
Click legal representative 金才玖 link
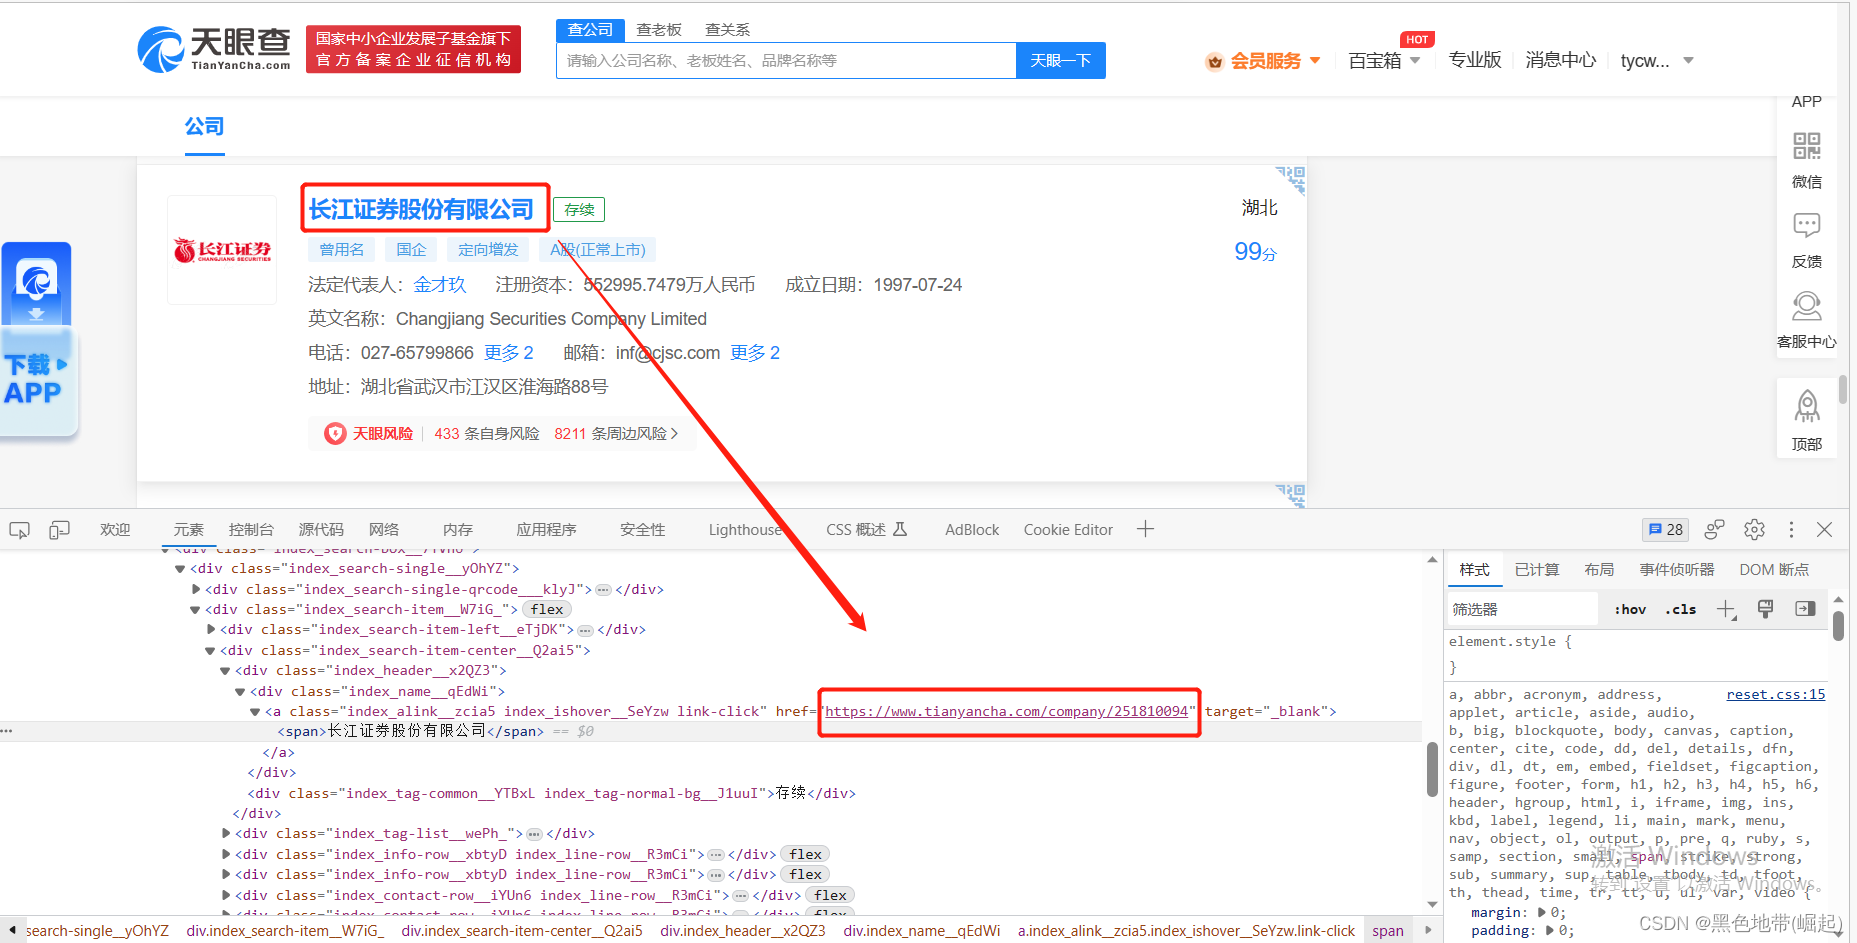(x=440, y=285)
